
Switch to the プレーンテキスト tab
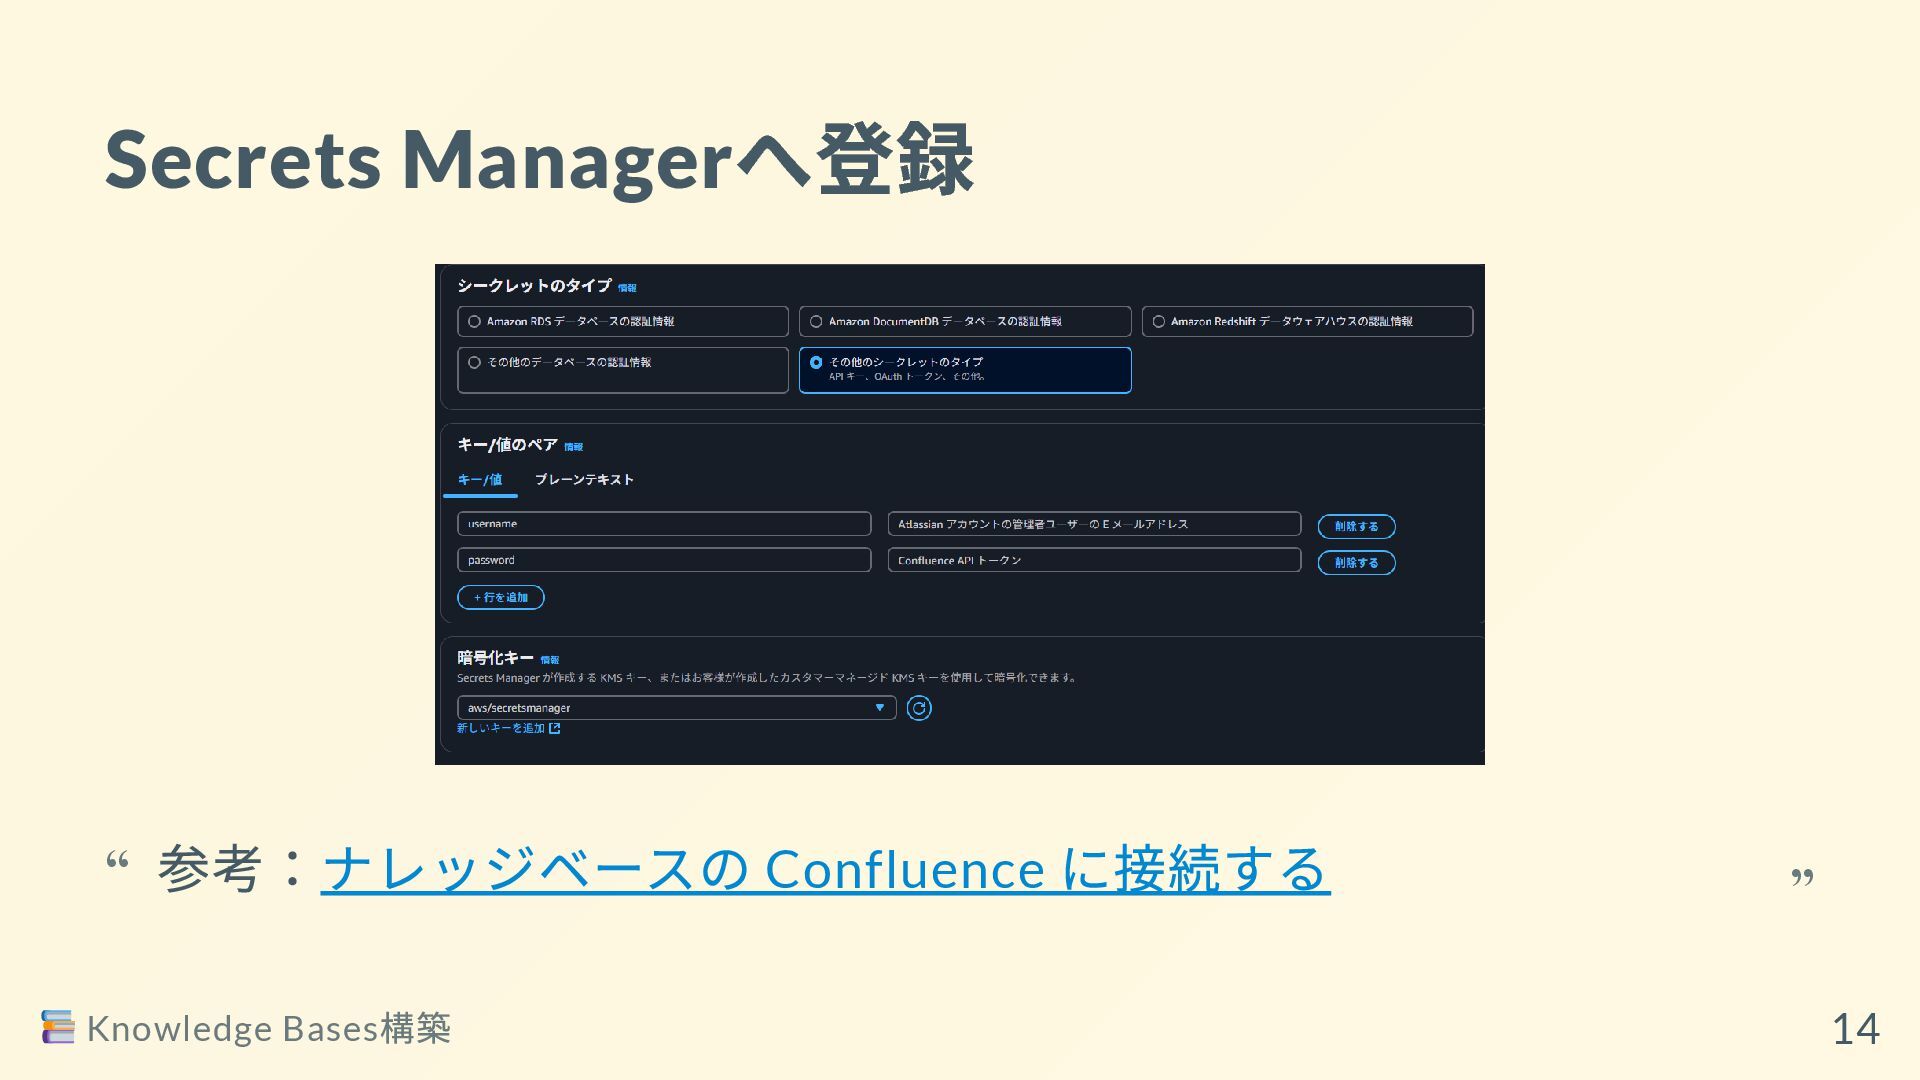(x=584, y=480)
